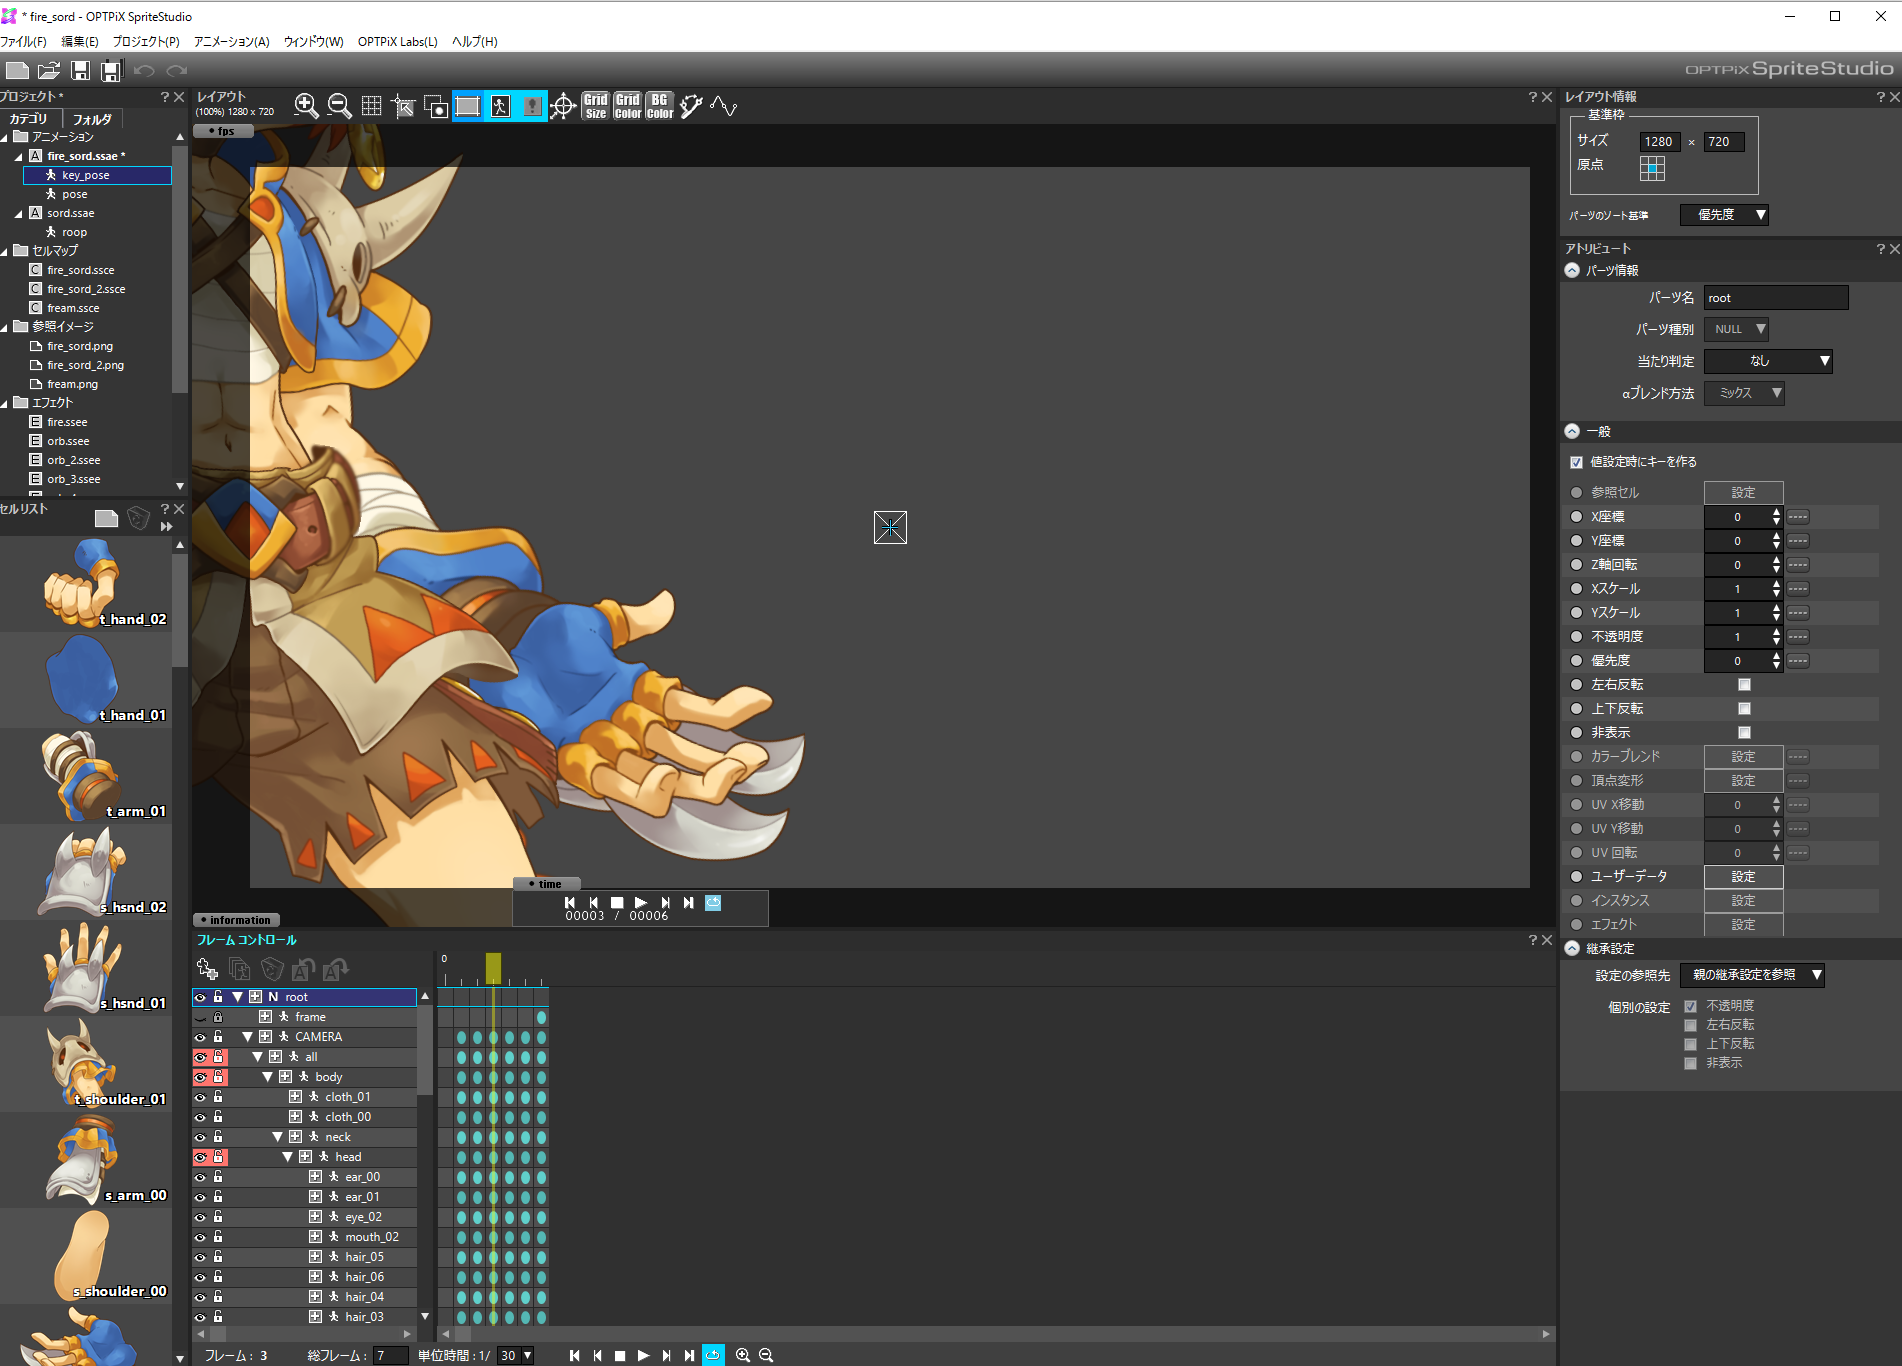
Task: Open the Grid Size setting
Action: (x=596, y=106)
